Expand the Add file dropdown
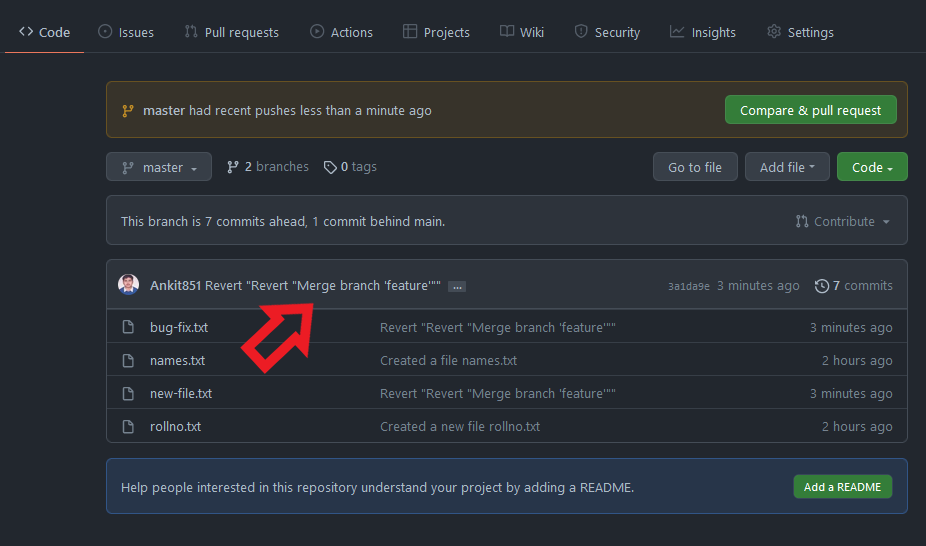The height and width of the screenshot is (546, 926). [x=787, y=167]
